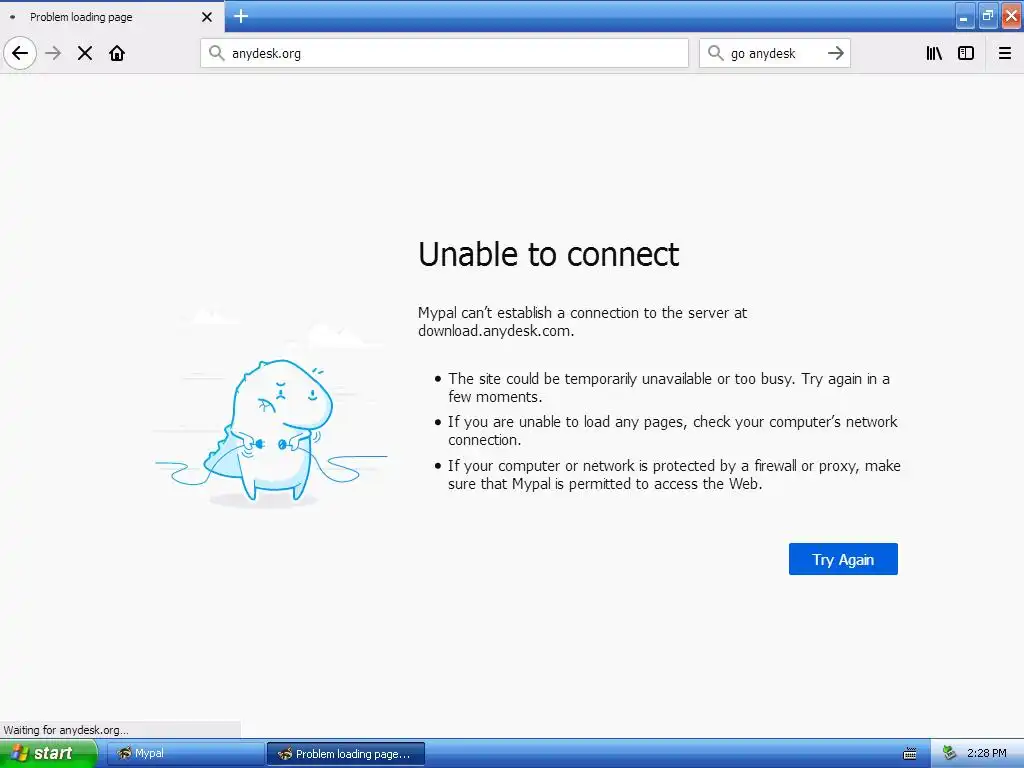Open the Library bookshelf icon
Image resolution: width=1024 pixels, height=768 pixels.
[x=934, y=53]
